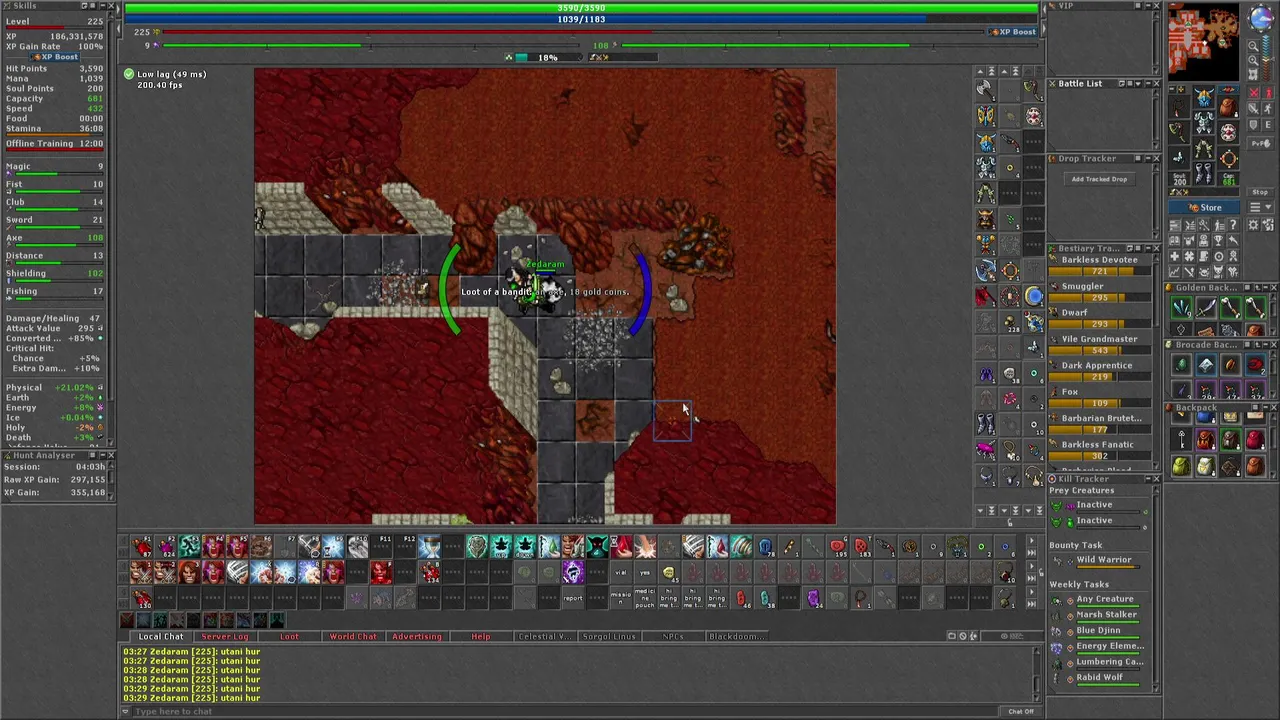Open green backpack in Backpack container

[1182, 465]
